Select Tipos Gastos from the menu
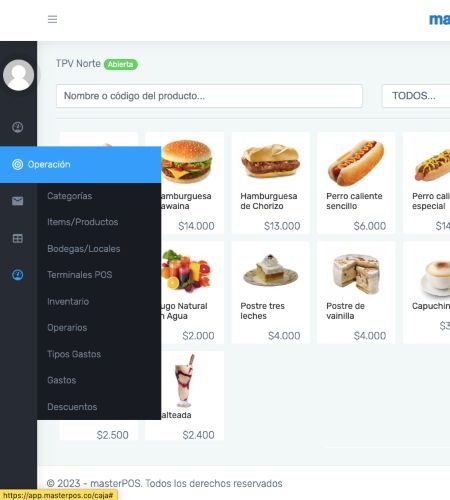The height and width of the screenshot is (500, 450). coord(74,354)
